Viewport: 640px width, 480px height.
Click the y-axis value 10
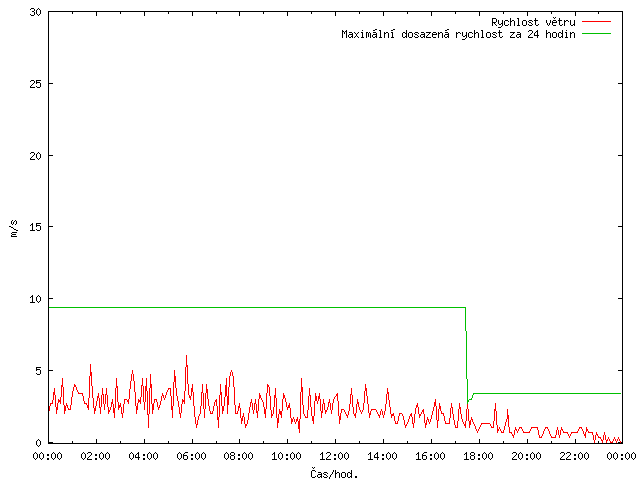tap(36, 299)
